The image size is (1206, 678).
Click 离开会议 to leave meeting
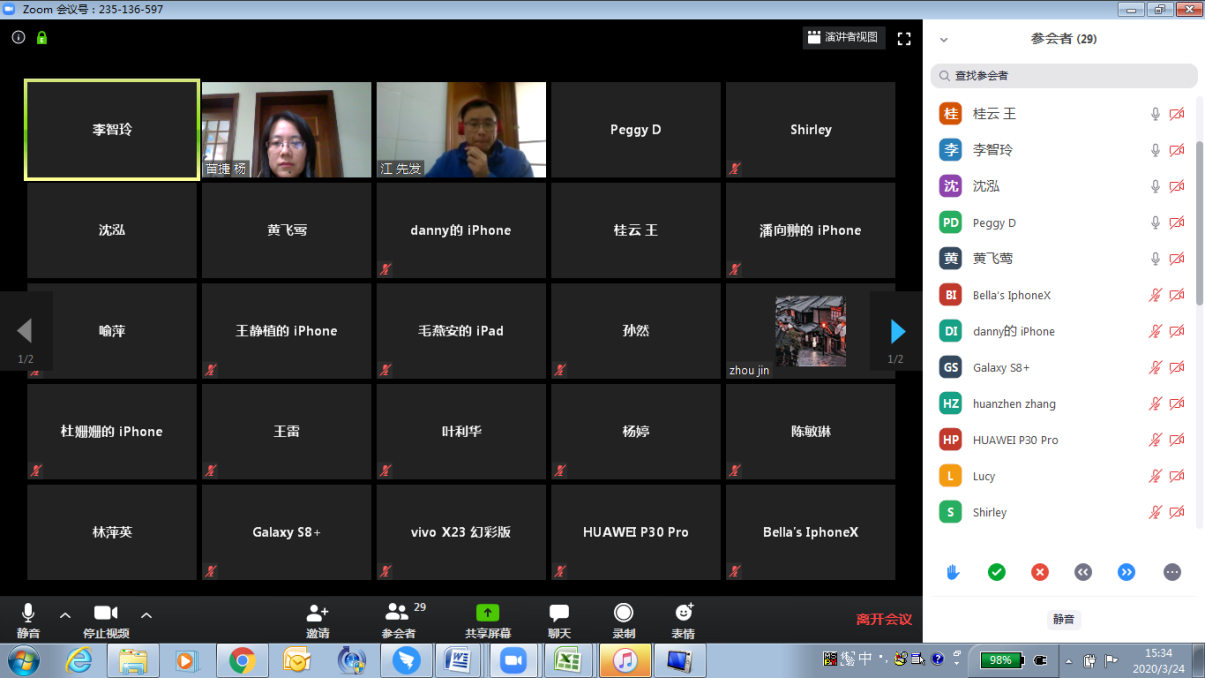tap(883, 619)
